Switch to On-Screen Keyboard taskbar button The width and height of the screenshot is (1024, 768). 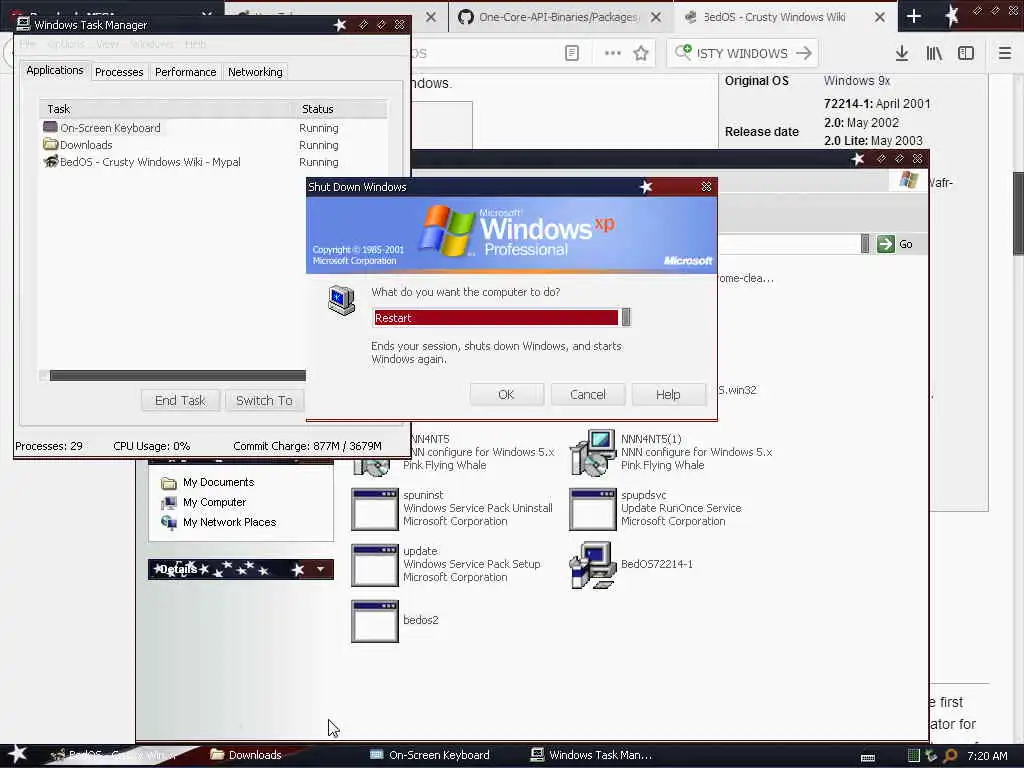click(x=431, y=755)
